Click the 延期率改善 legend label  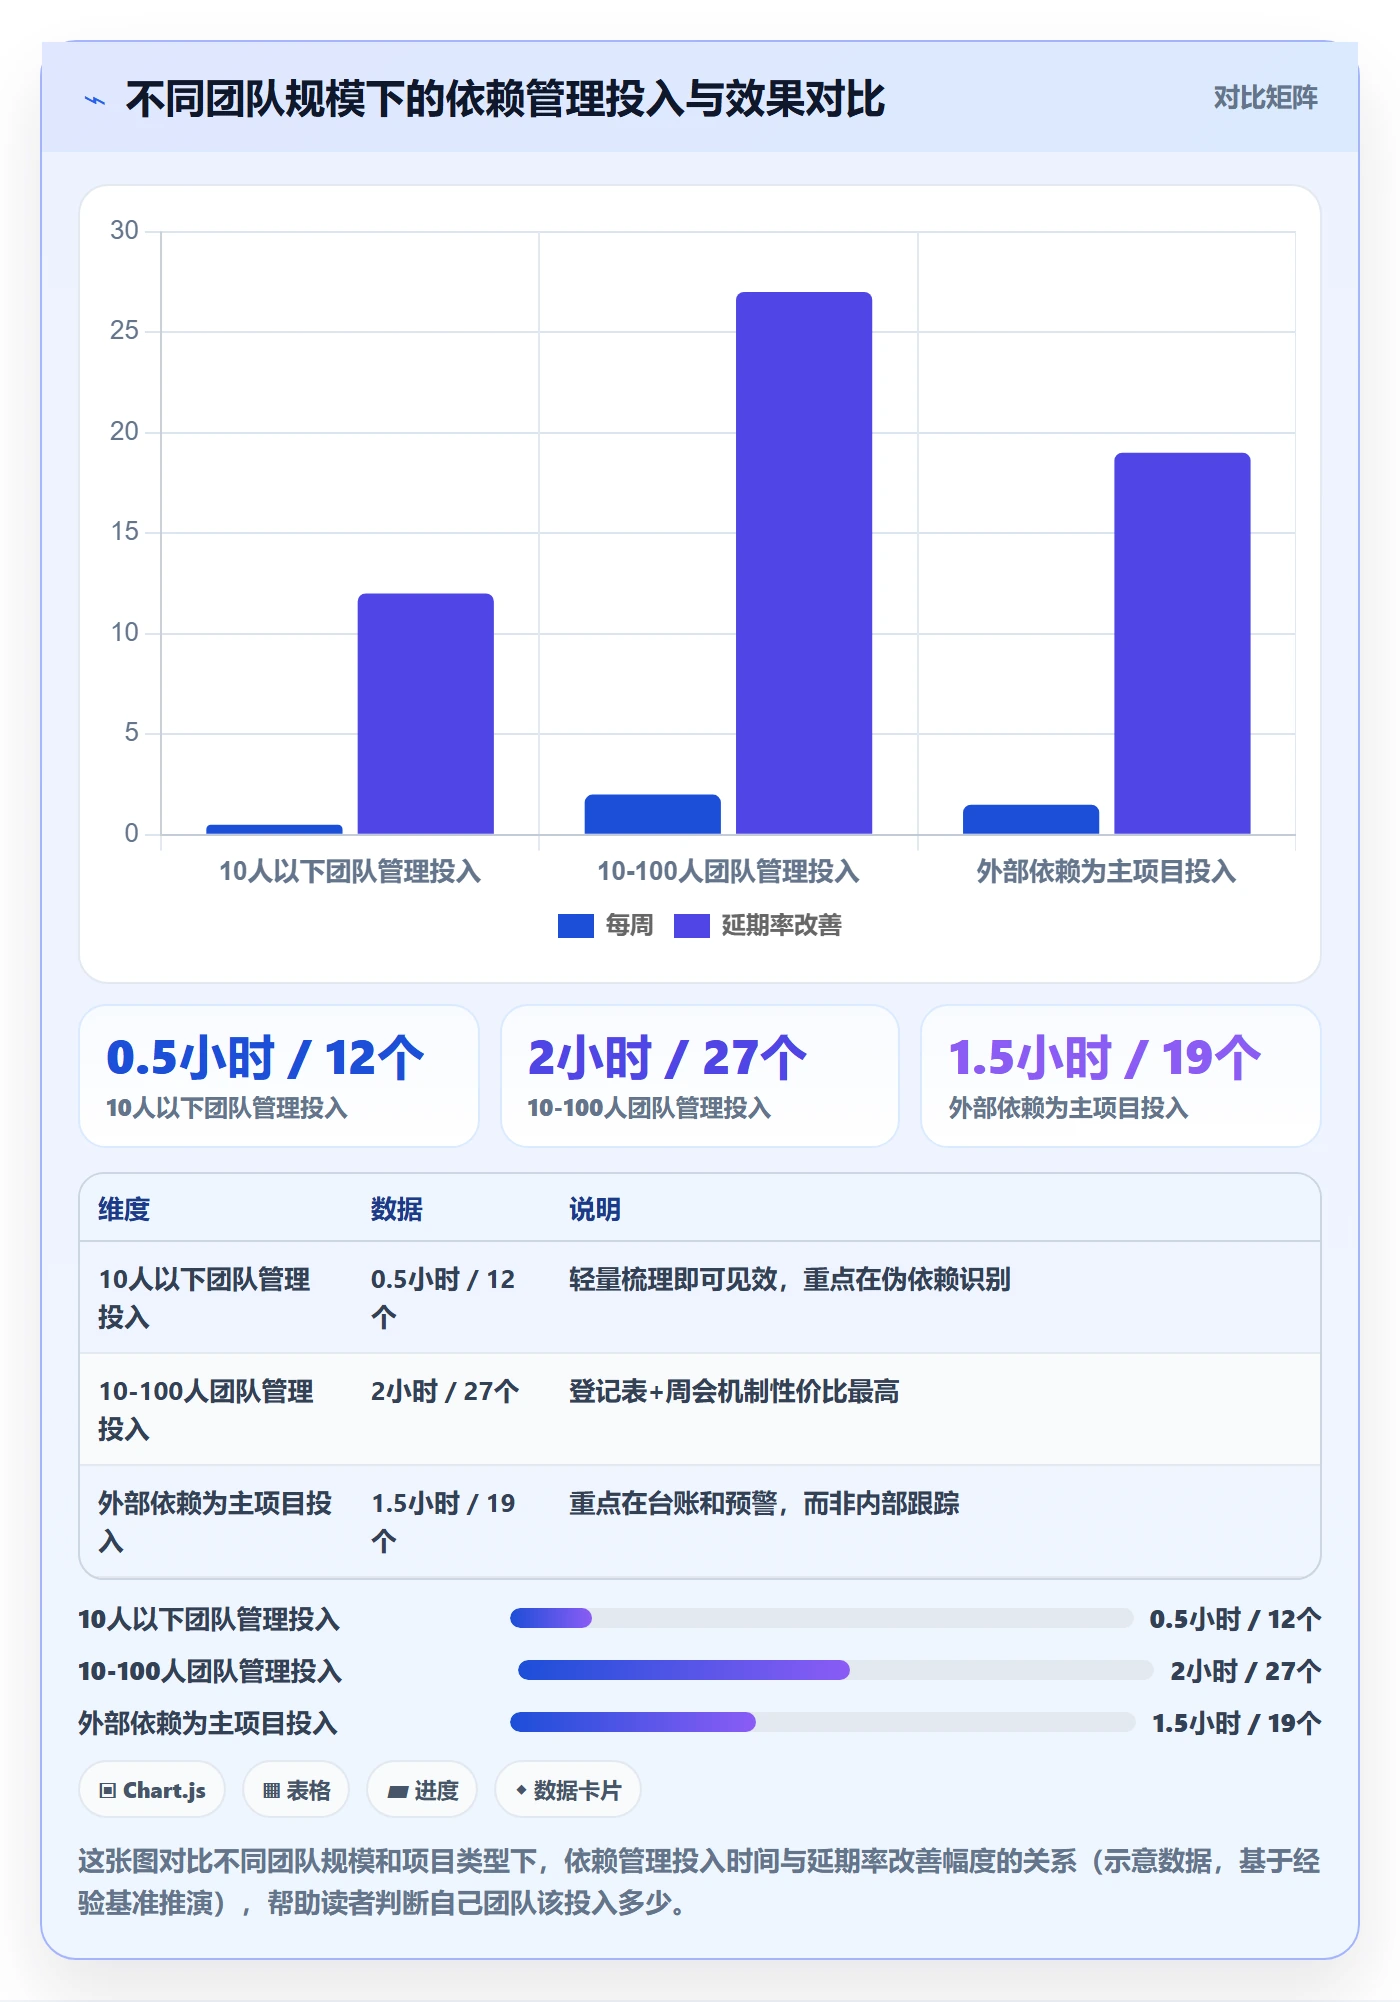pyautogui.click(x=781, y=926)
